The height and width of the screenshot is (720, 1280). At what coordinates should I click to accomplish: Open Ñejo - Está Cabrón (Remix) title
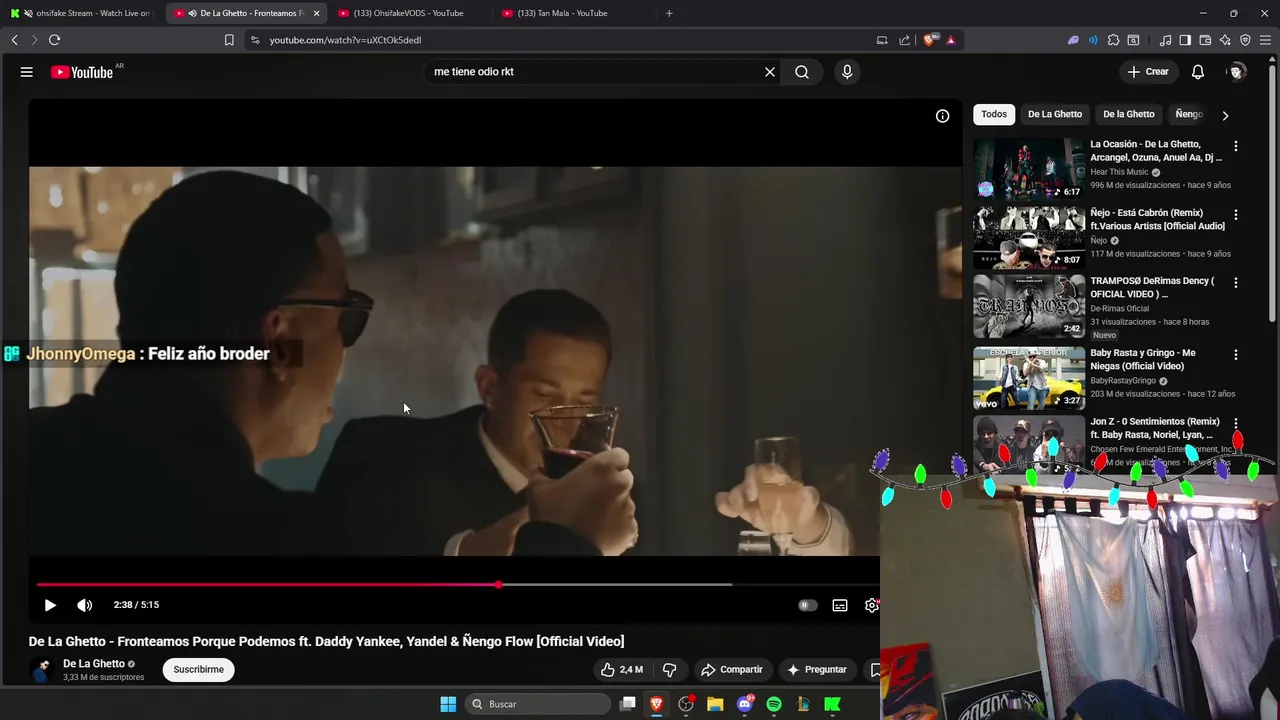point(1157,219)
